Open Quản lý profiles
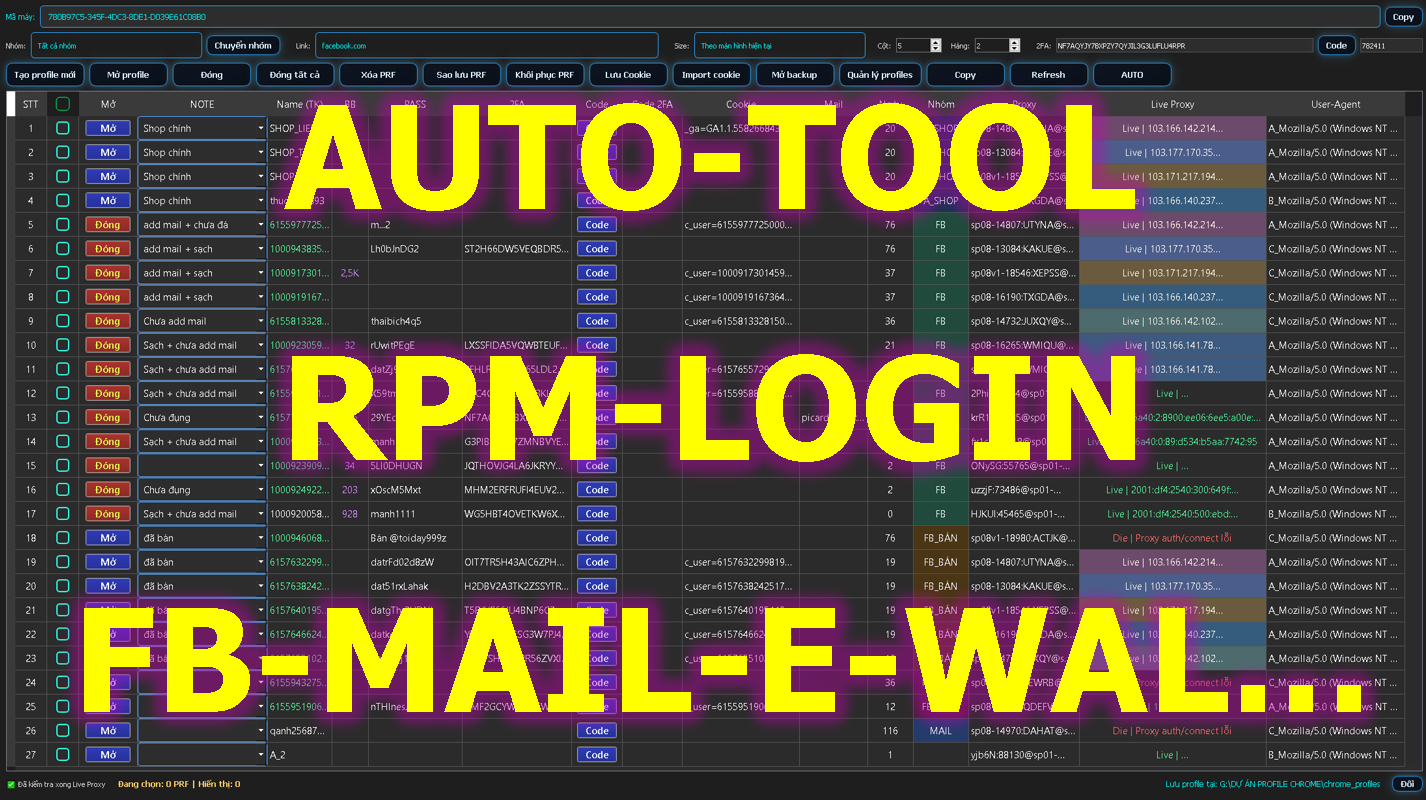Image resolution: width=1426 pixels, height=800 pixels. click(x=880, y=75)
